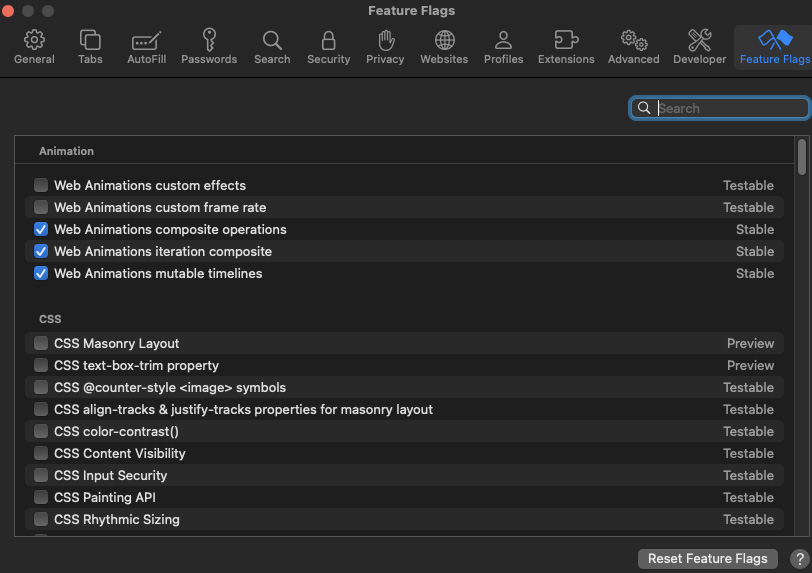Enable Web Animations custom effects
Viewport: 812px width, 573px height.
(41, 185)
